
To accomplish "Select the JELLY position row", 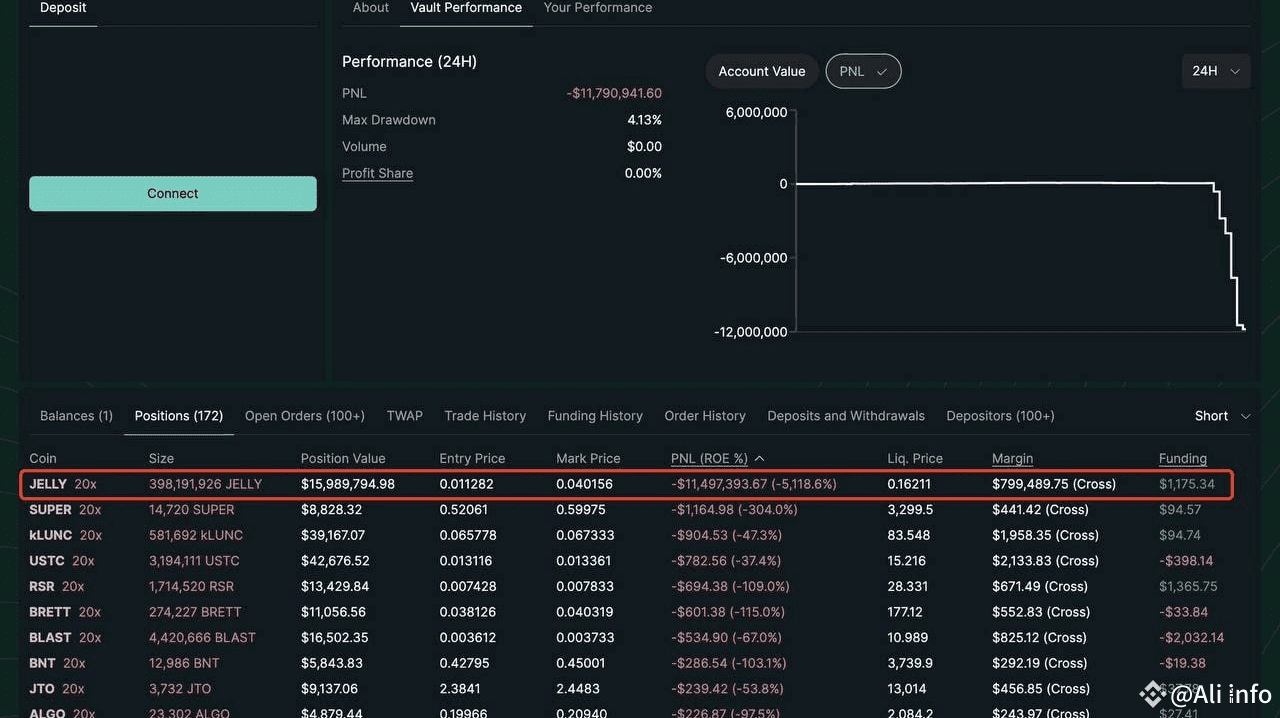I will (628, 484).
